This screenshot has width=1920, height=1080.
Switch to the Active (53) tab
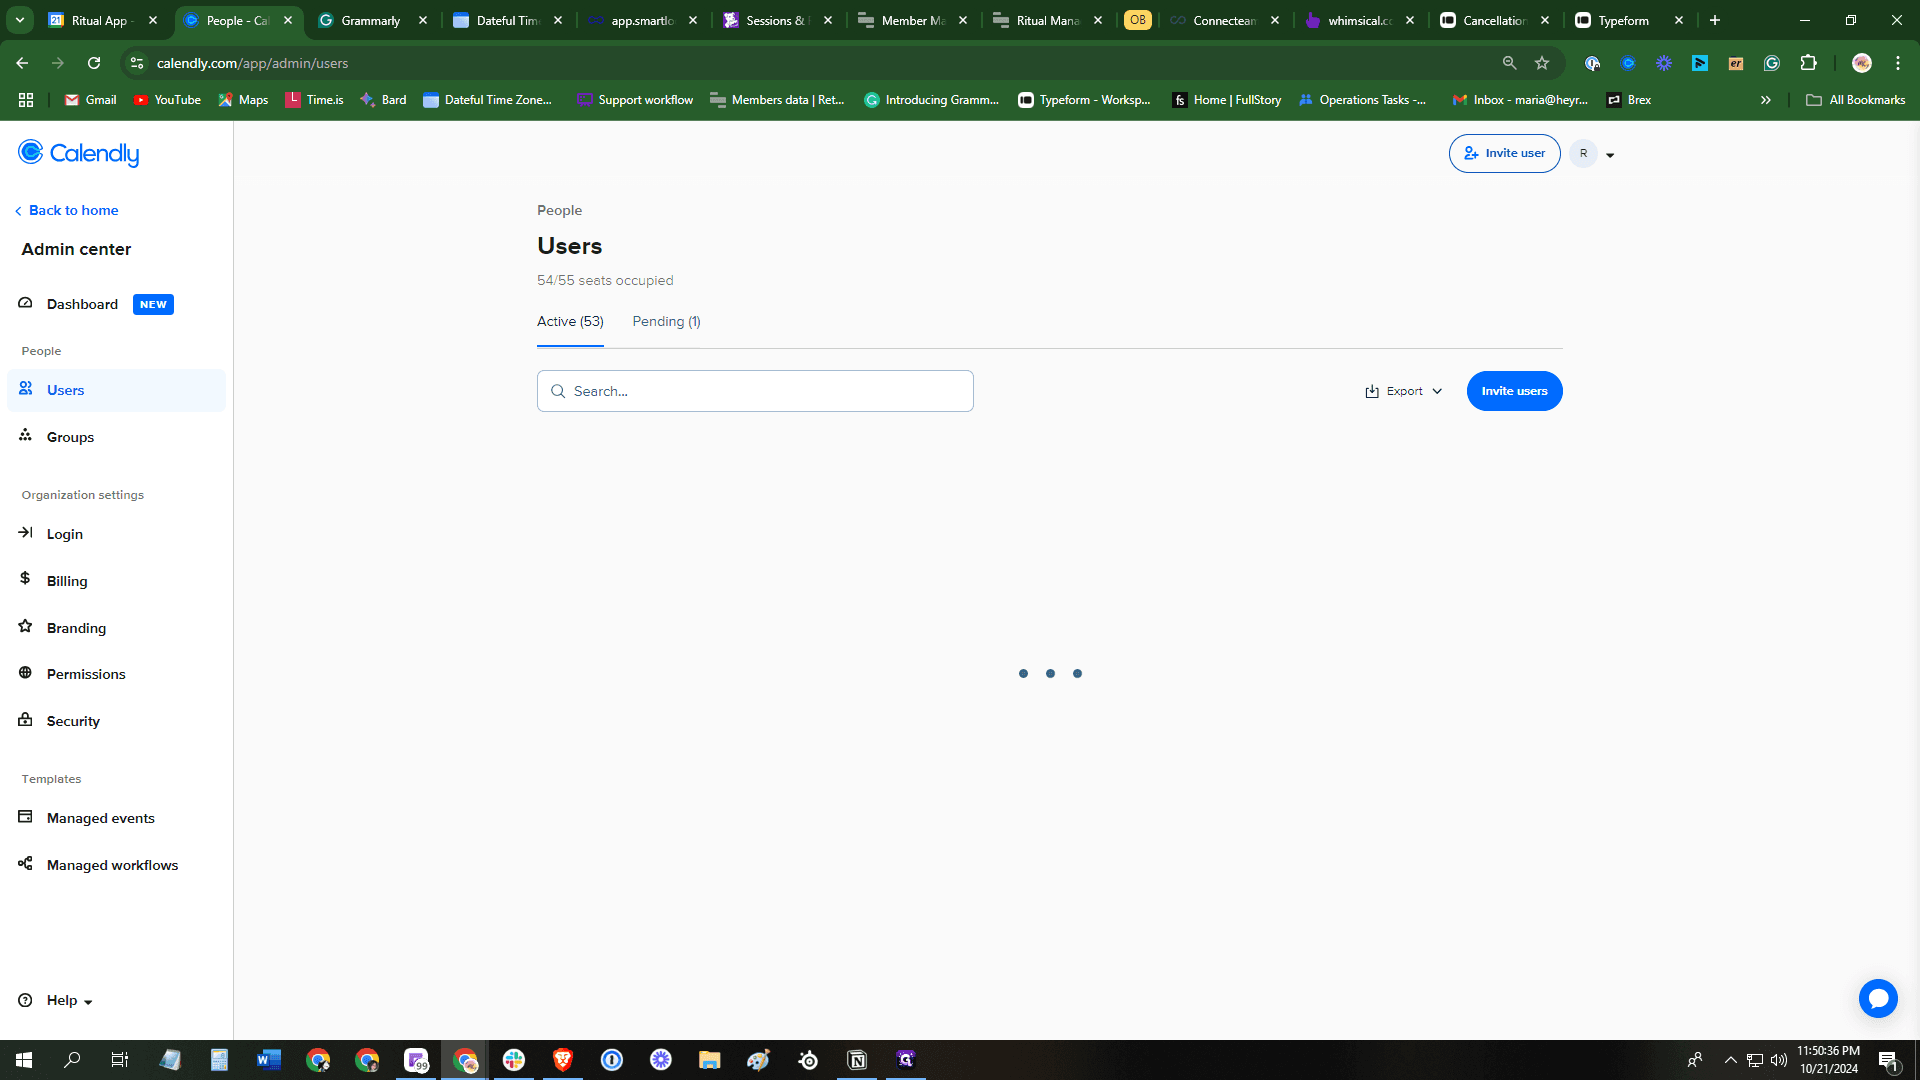570,321
